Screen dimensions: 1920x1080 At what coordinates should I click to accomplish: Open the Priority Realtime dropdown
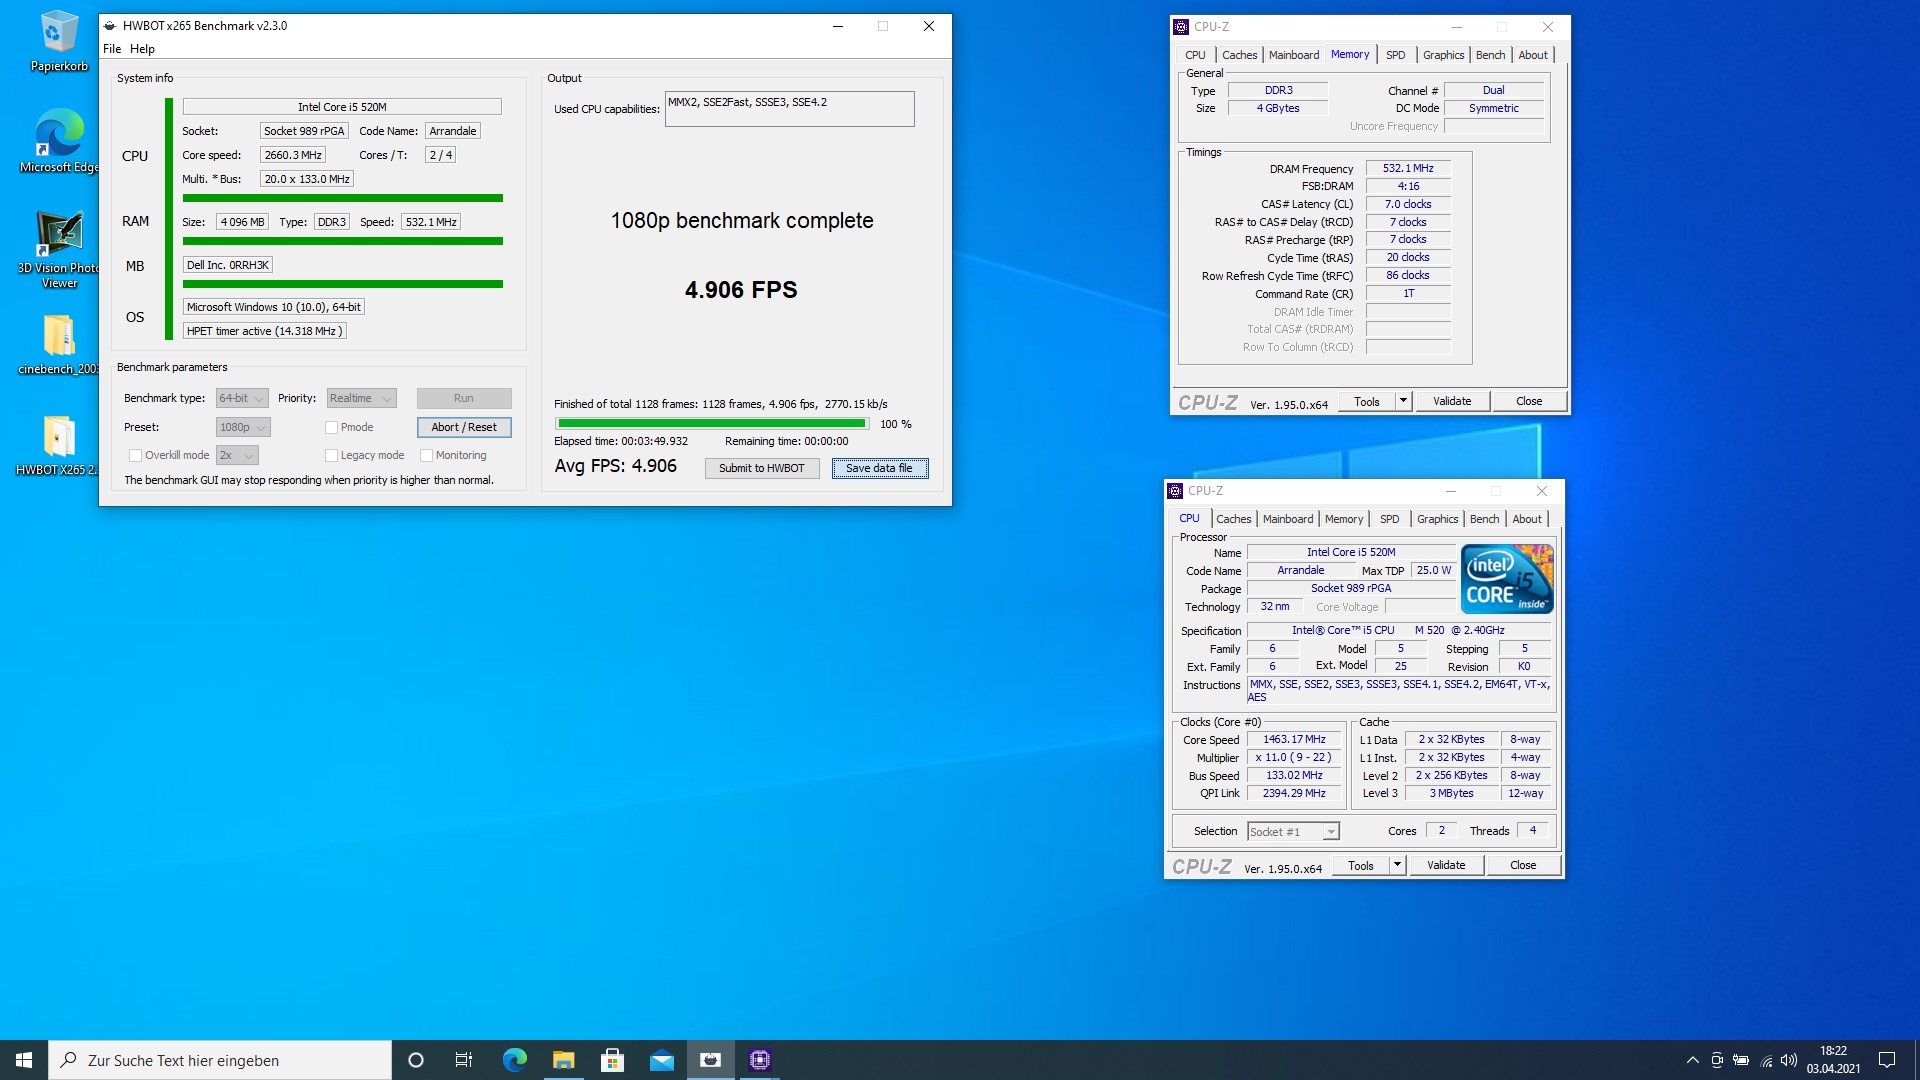click(361, 398)
